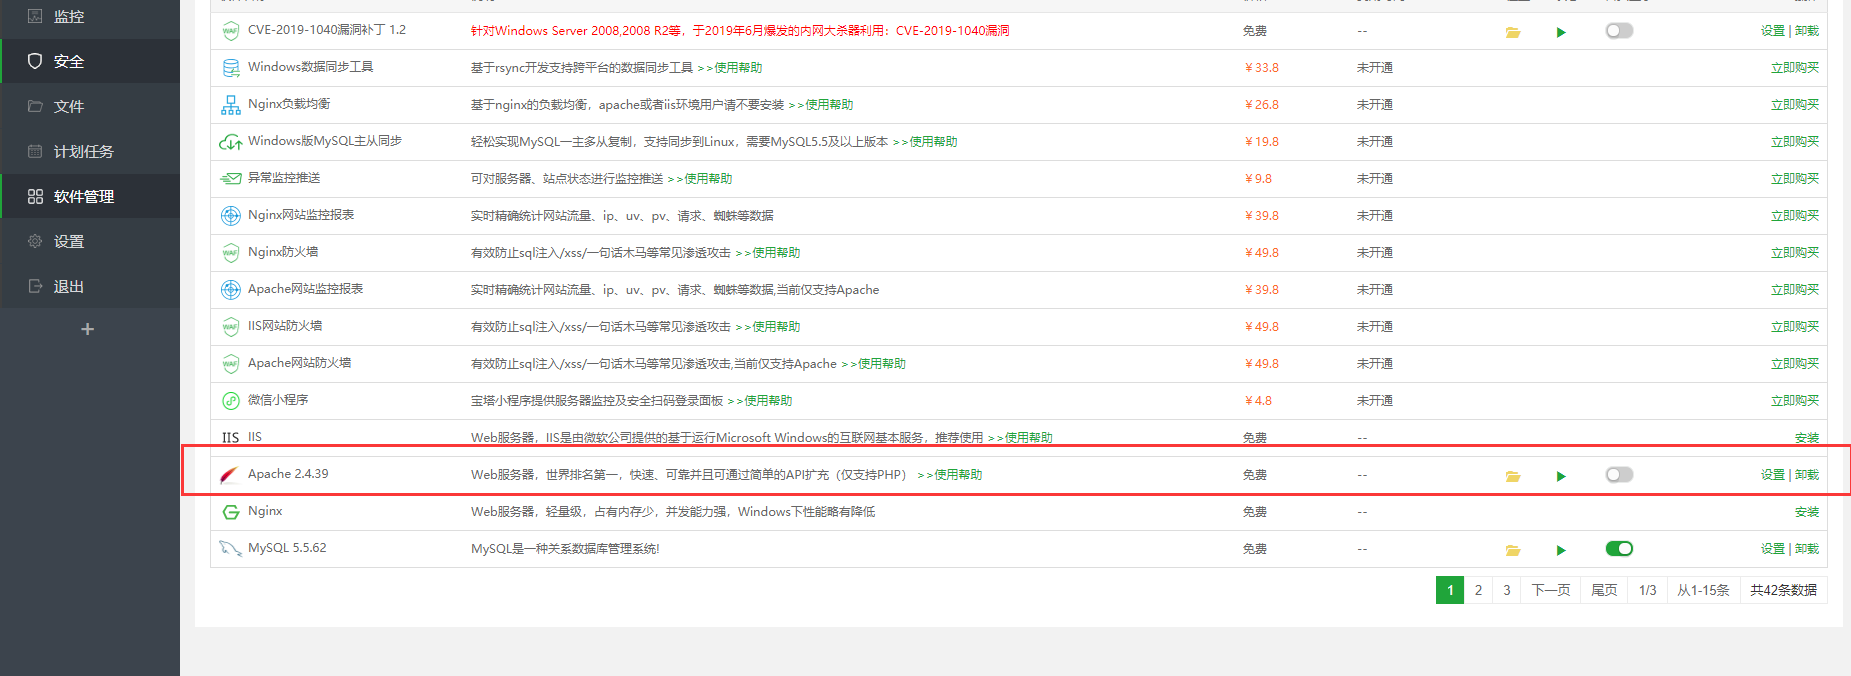Click 卸载 for Apache 2.4.39

(1807, 475)
